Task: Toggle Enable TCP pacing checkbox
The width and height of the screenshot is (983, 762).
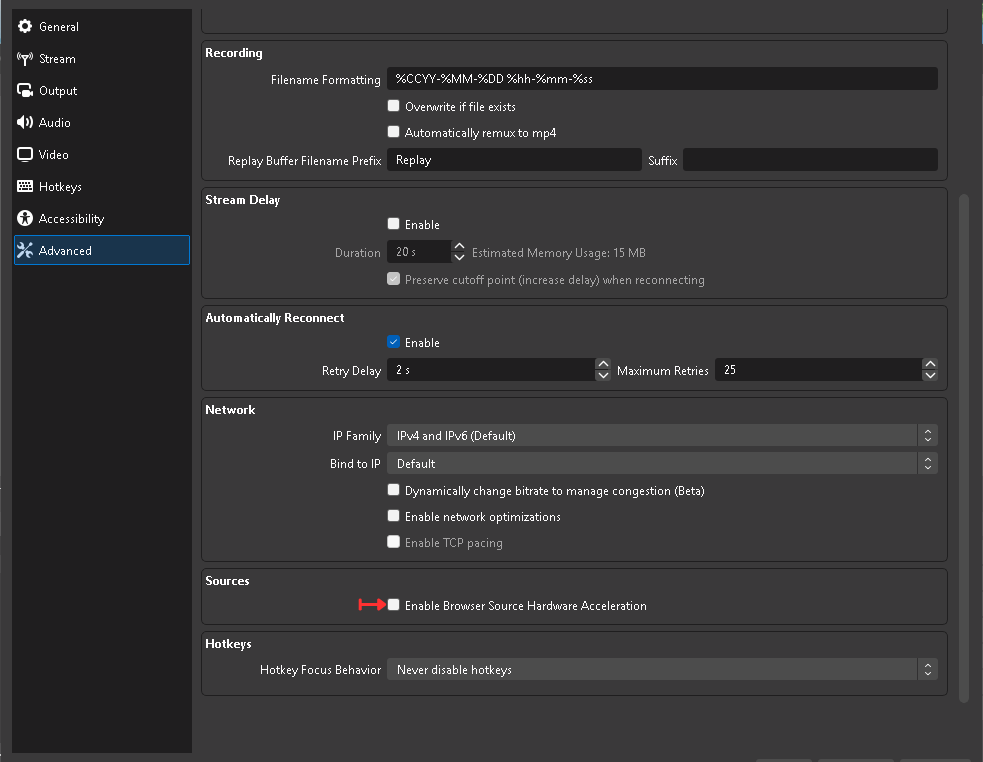Action: [393, 542]
